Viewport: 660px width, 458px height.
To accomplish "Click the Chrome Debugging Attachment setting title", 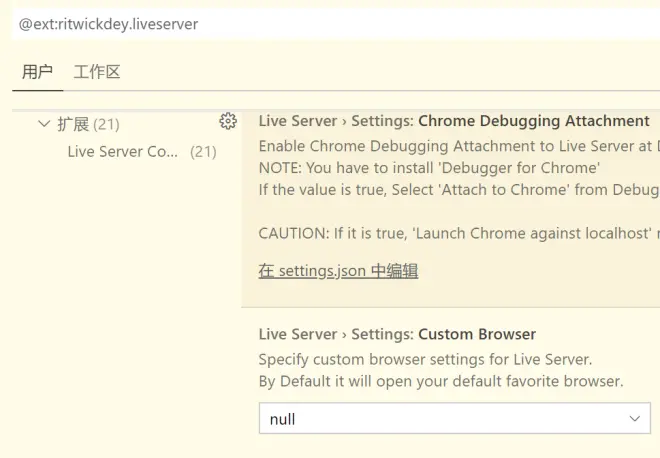I will [454, 121].
